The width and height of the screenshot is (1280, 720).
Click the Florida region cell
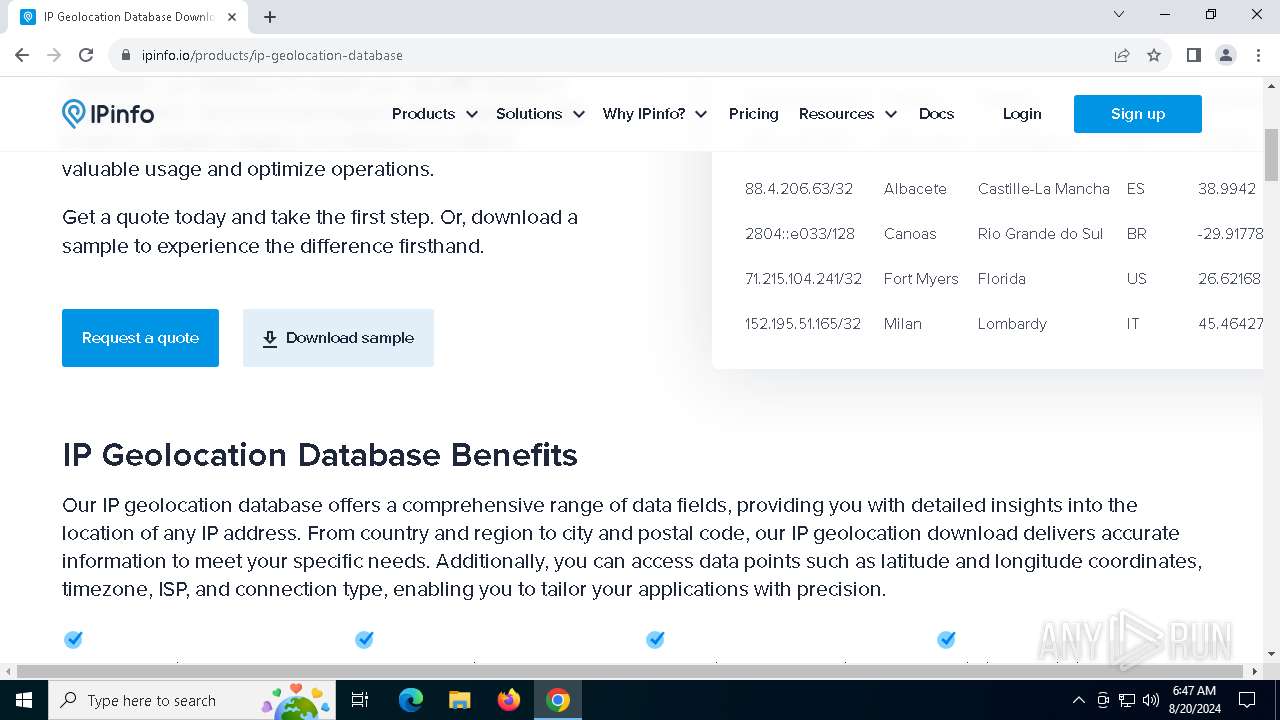click(x=1002, y=279)
